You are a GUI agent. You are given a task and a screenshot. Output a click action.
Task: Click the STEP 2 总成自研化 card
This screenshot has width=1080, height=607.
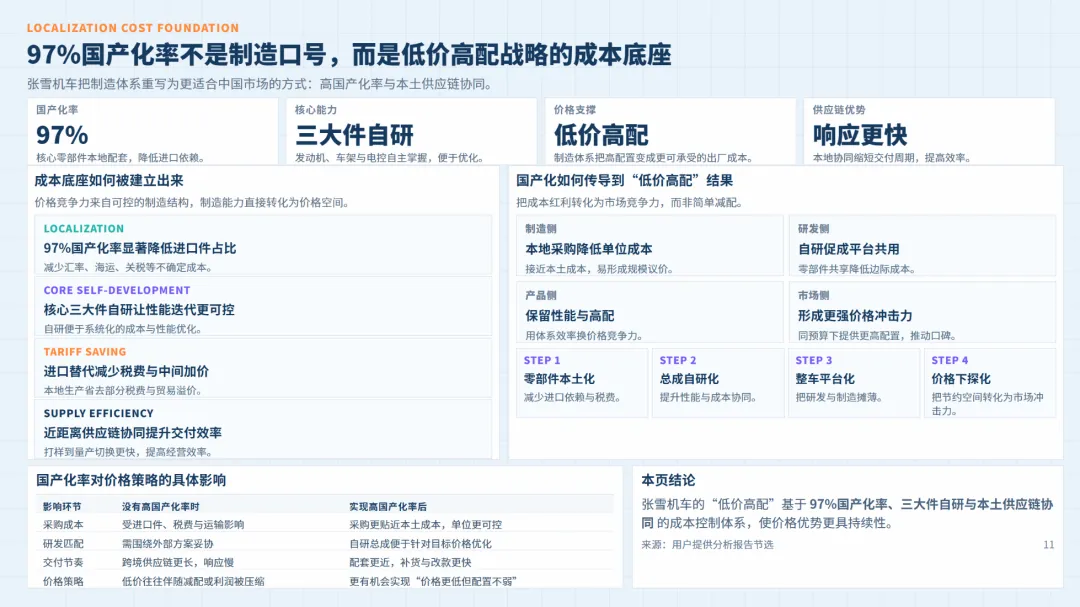tap(716, 382)
